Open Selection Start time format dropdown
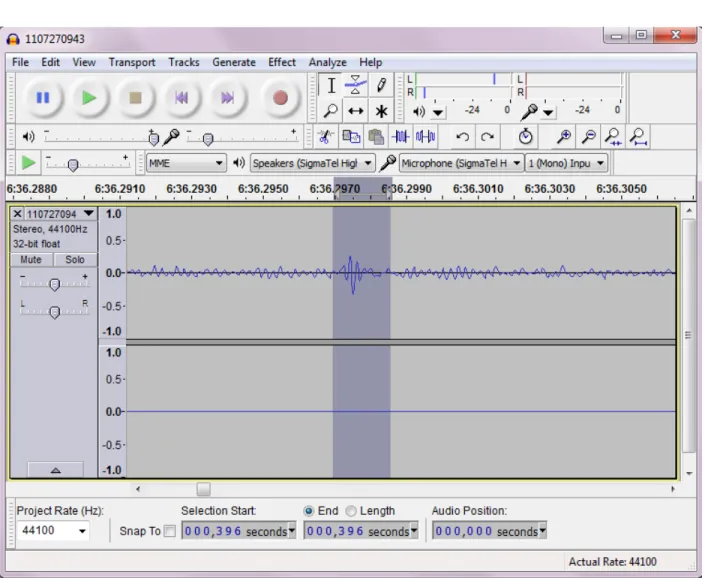Image resolution: width=705 pixels, height=578 pixels. [x=292, y=531]
